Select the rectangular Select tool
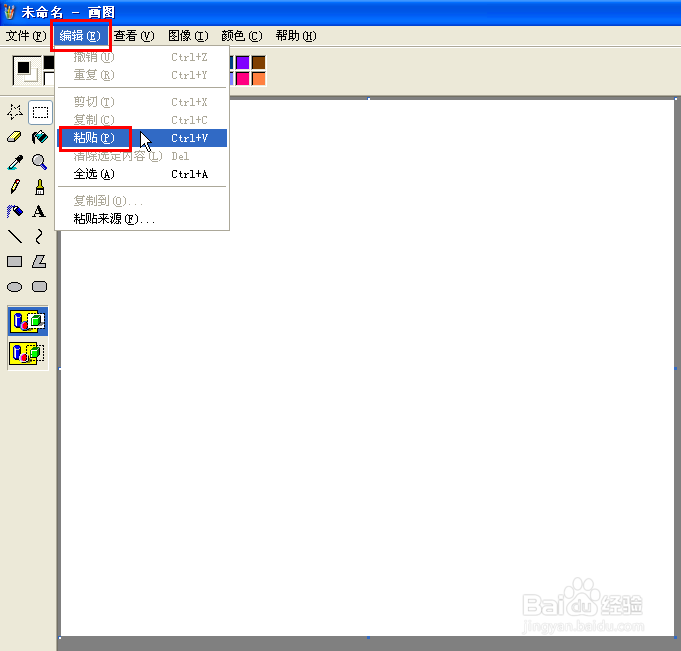Screen dimensions: 681x651 pos(40,112)
